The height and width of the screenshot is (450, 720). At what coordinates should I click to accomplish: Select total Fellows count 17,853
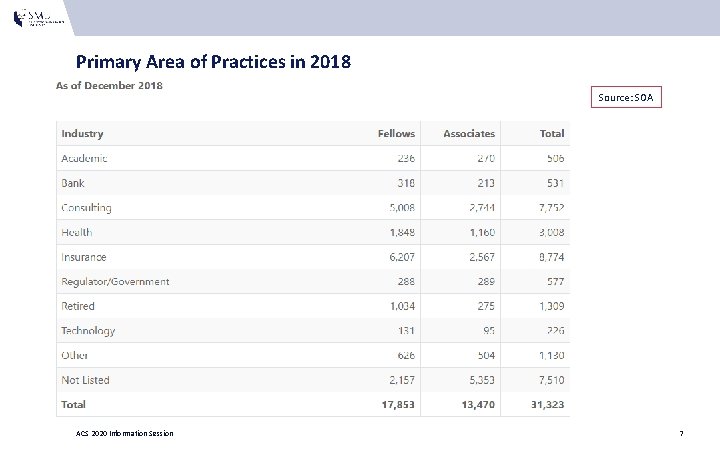(x=398, y=405)
